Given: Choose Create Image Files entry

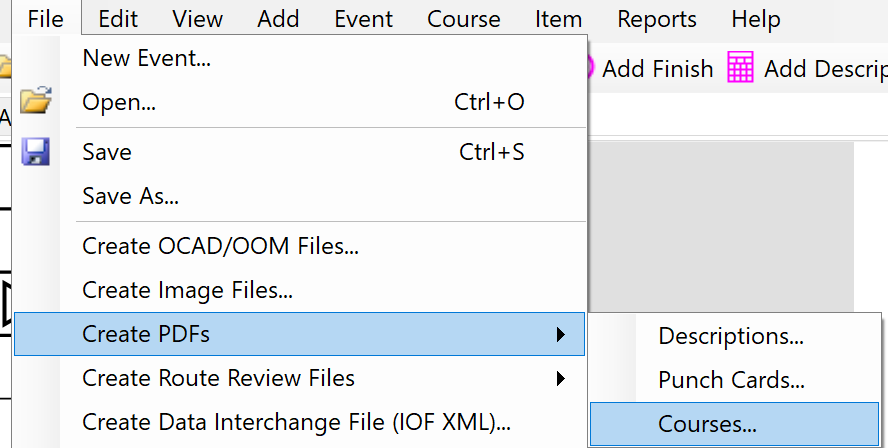Looking at the screenshot, I should coord(187,291).
